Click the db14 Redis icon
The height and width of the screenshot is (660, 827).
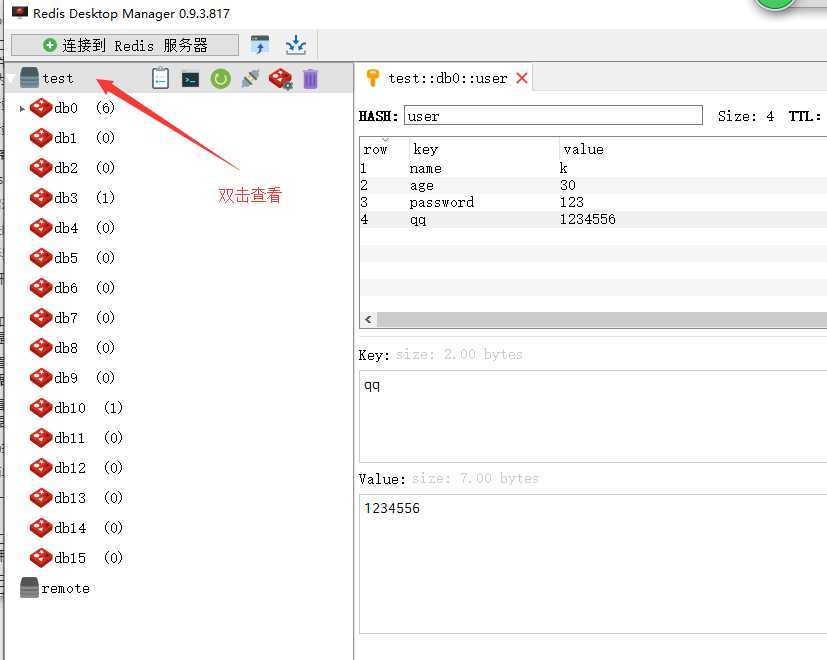click(x=41, y=528)
